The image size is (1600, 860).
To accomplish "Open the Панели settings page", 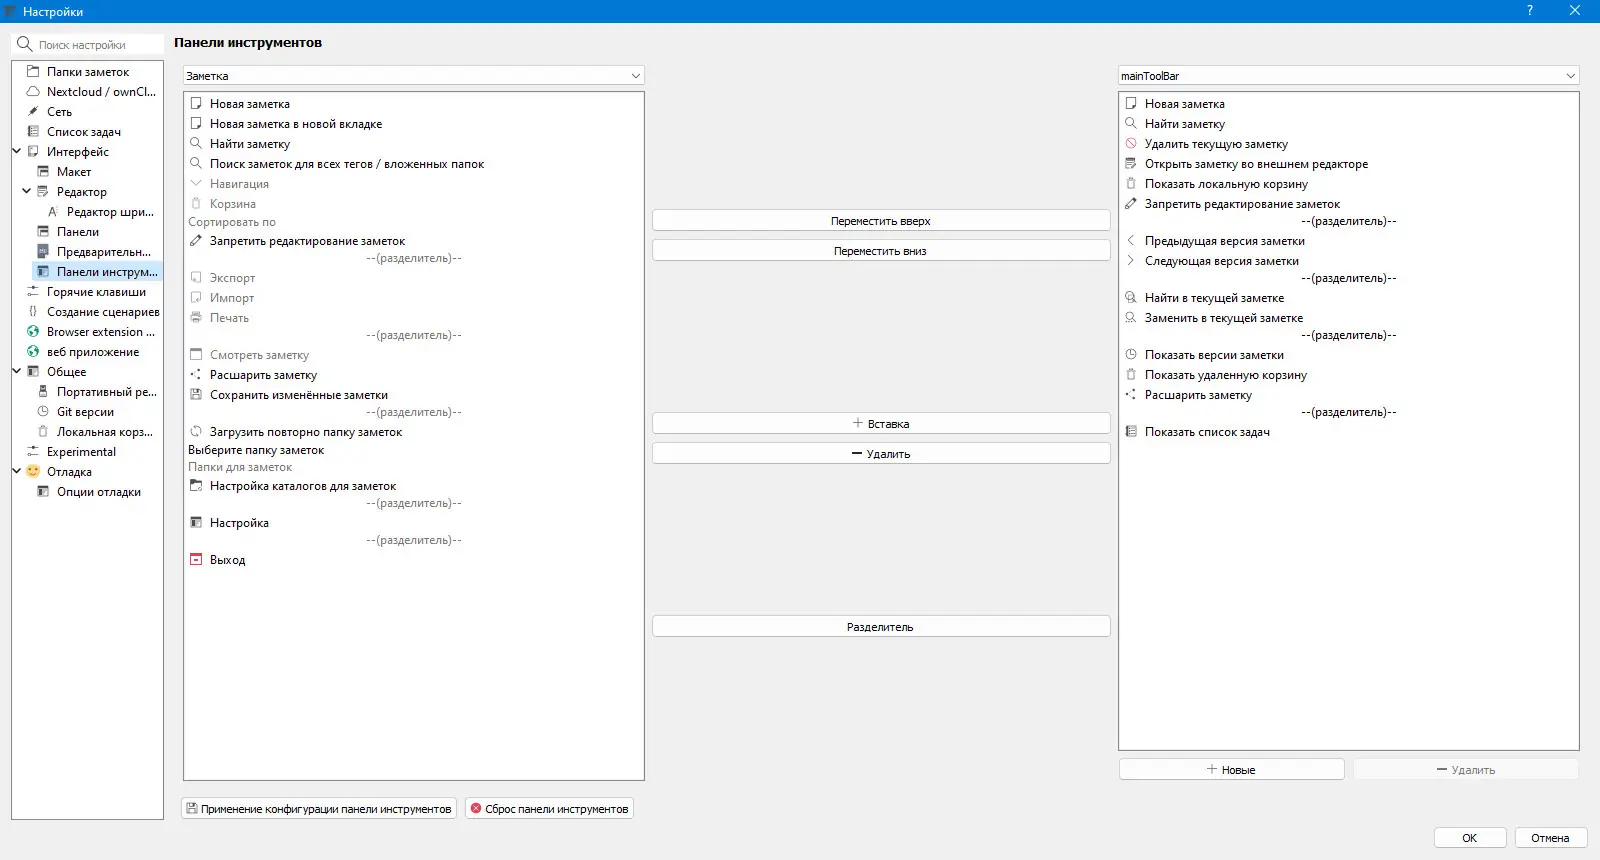I will pyautogui.click(x=78, y=232).
